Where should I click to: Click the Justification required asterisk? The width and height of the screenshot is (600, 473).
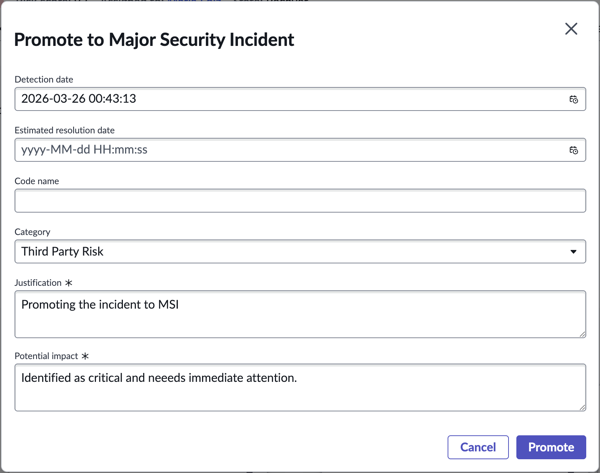68,283
